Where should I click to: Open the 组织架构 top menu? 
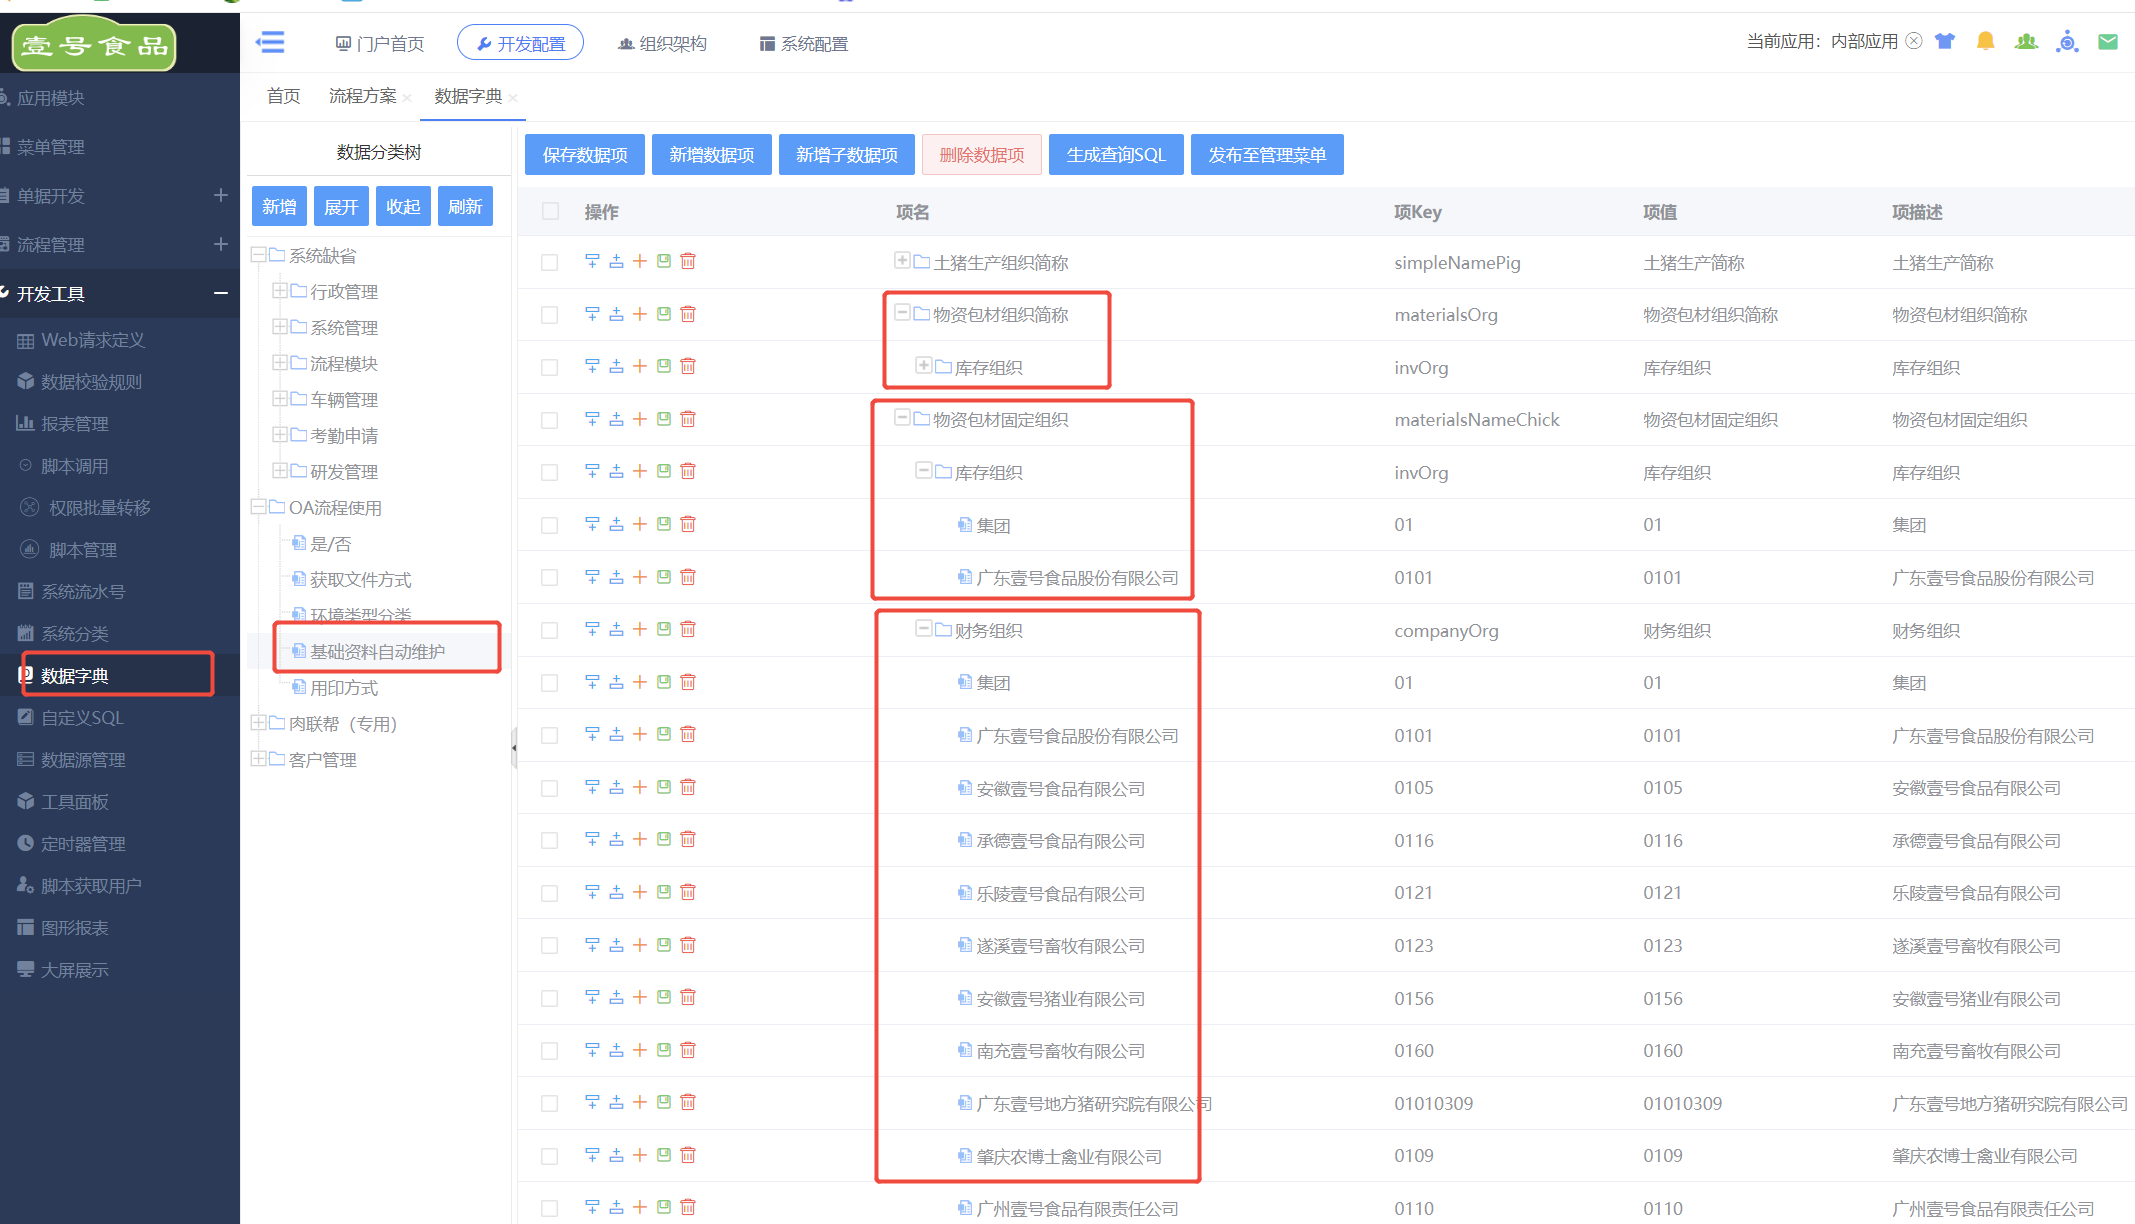coord(662,43)
